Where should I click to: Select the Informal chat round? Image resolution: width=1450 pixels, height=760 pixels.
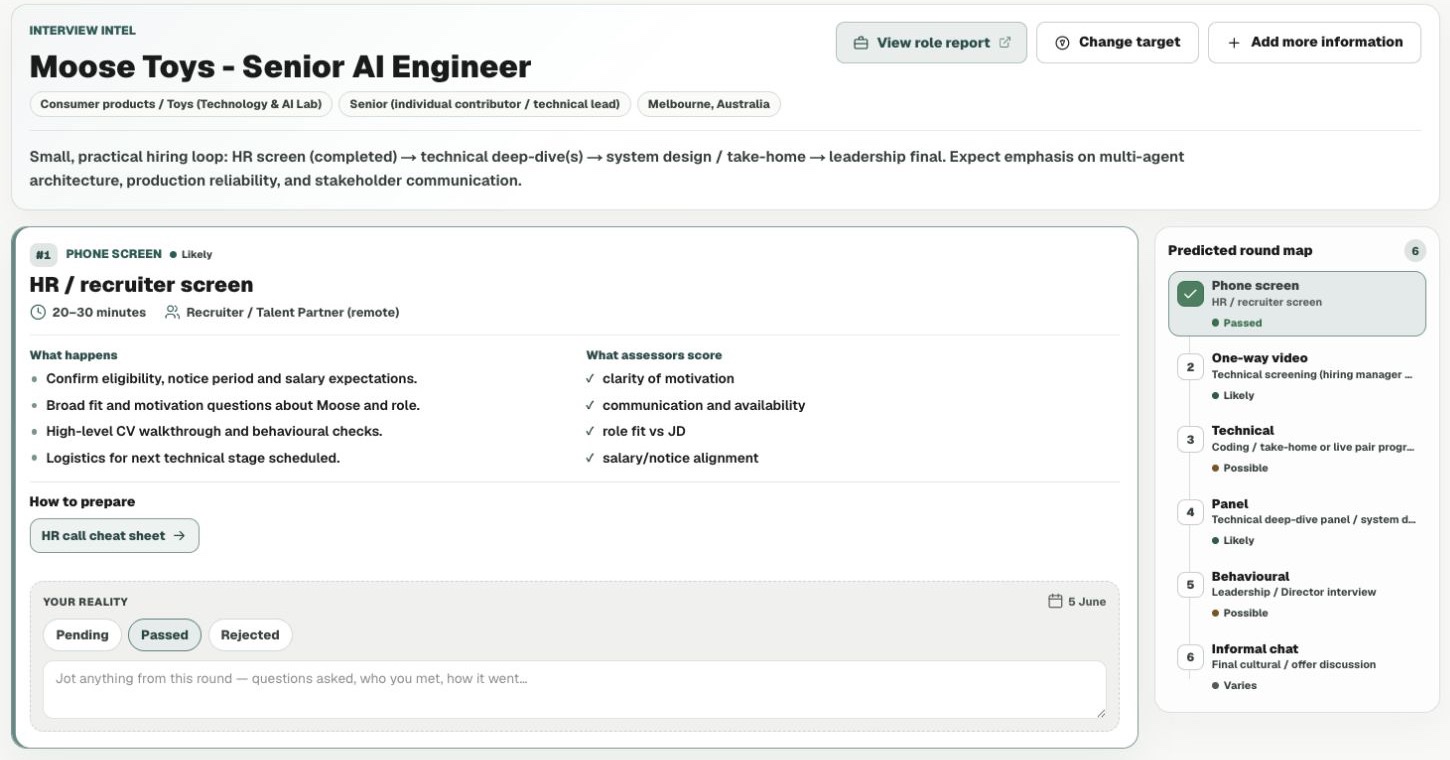click(x=1297, y=667)
